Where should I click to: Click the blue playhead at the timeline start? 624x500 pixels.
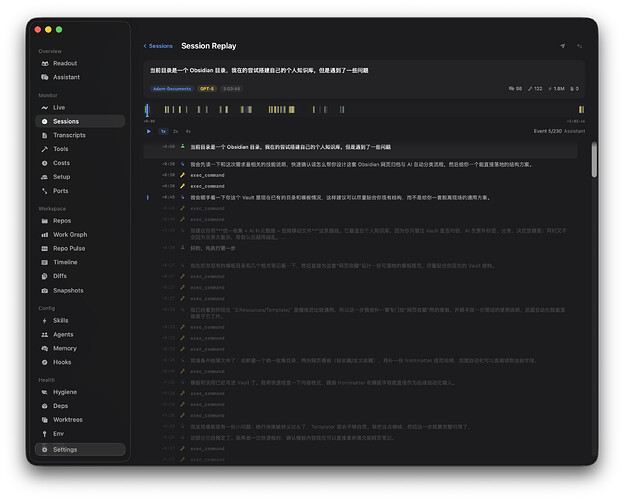(147, 110)
